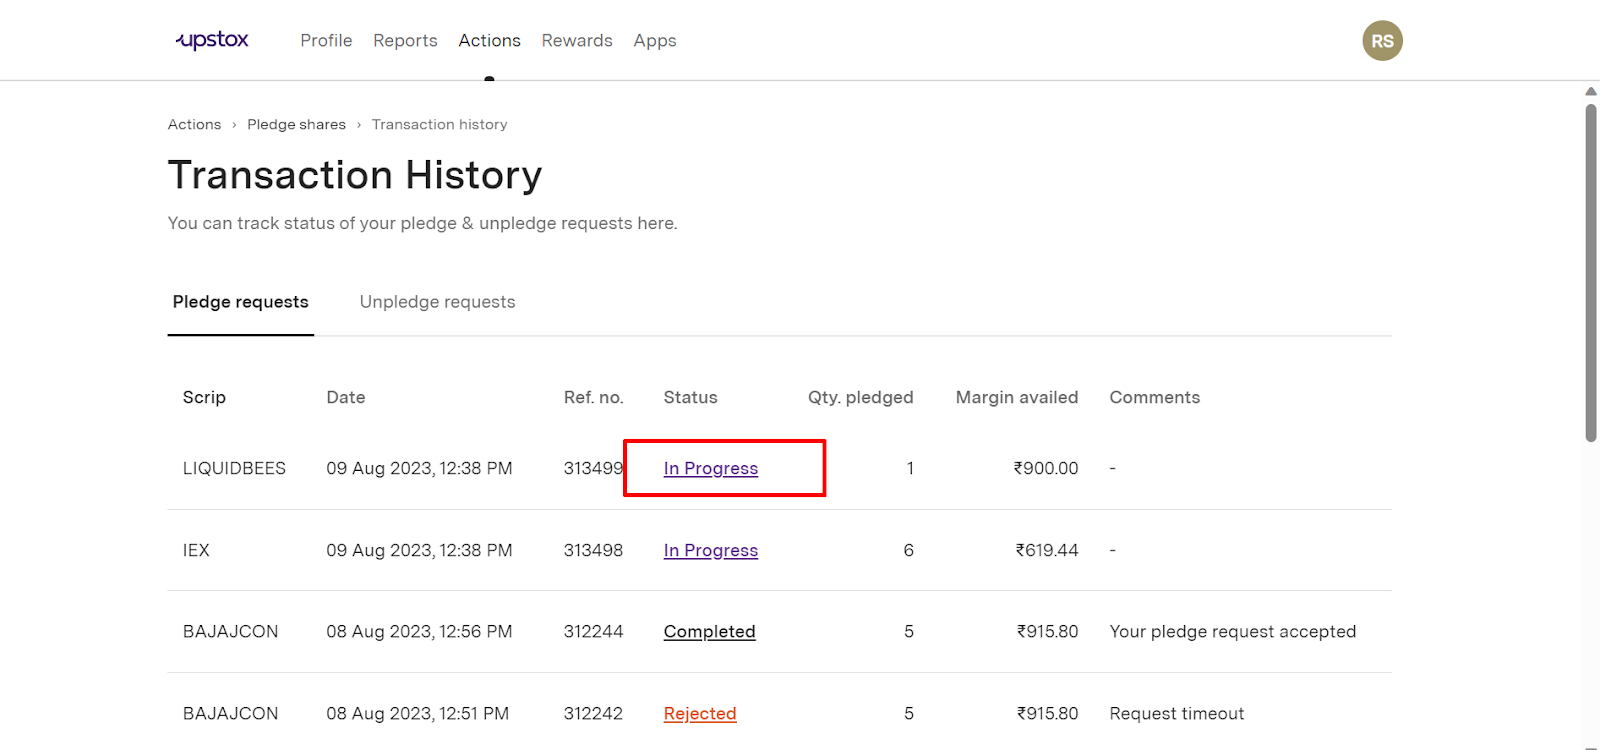Click reference number 312244
Viewport: 1600px width, 750px height.
(x=593, y=631)
